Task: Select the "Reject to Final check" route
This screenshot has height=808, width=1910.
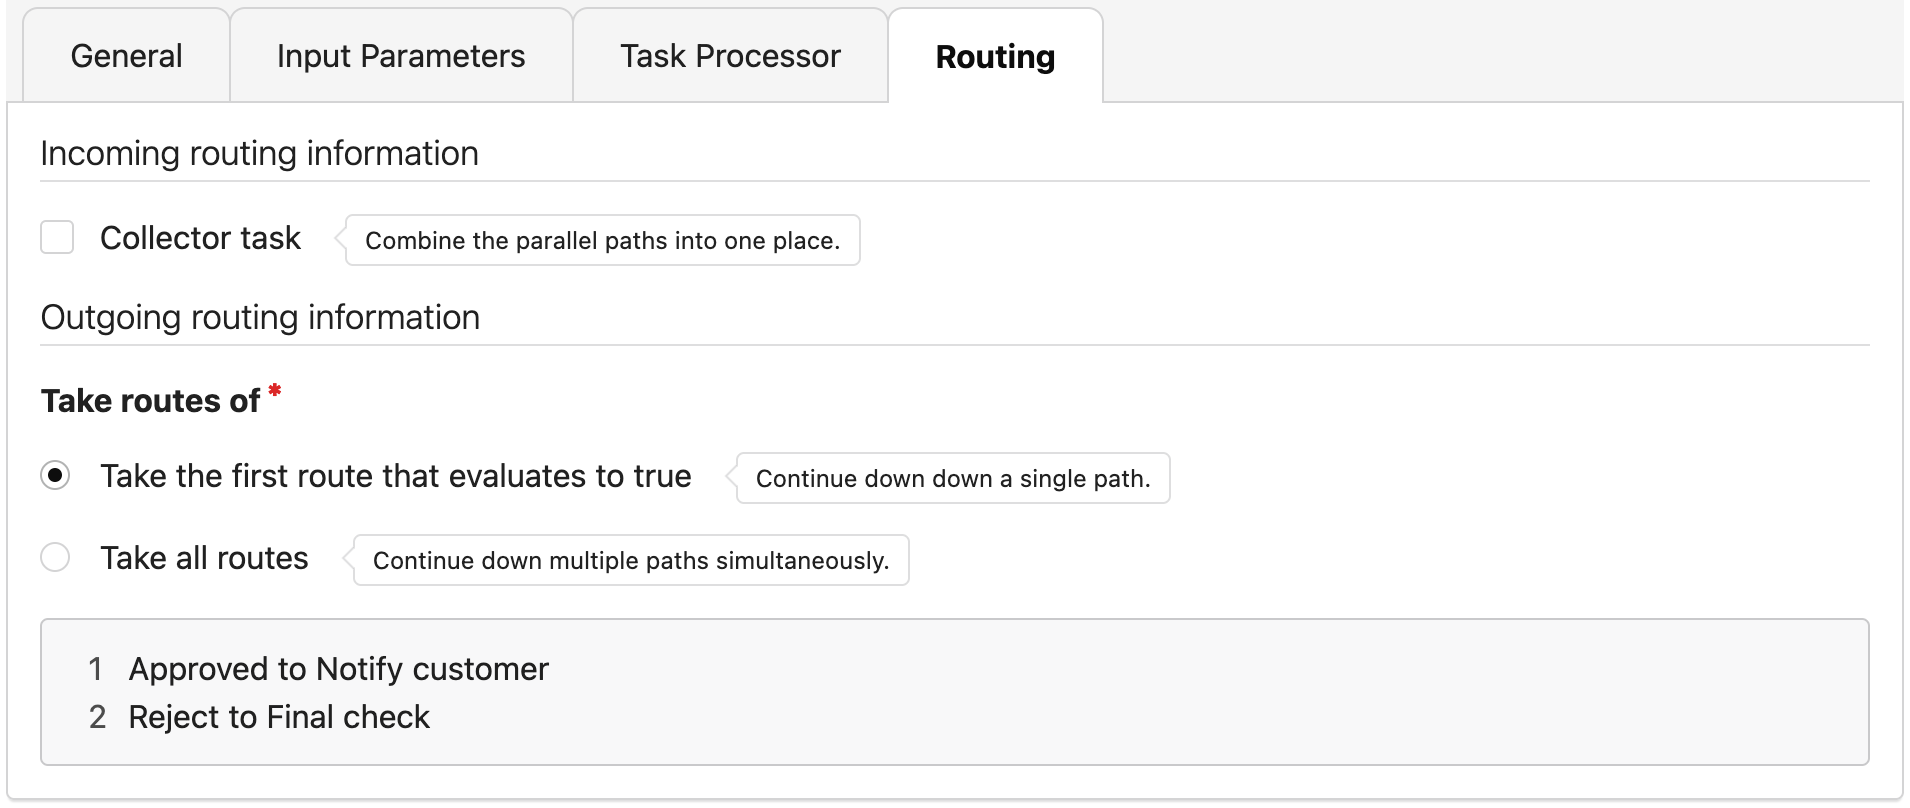Action: [x=279, y=717]
